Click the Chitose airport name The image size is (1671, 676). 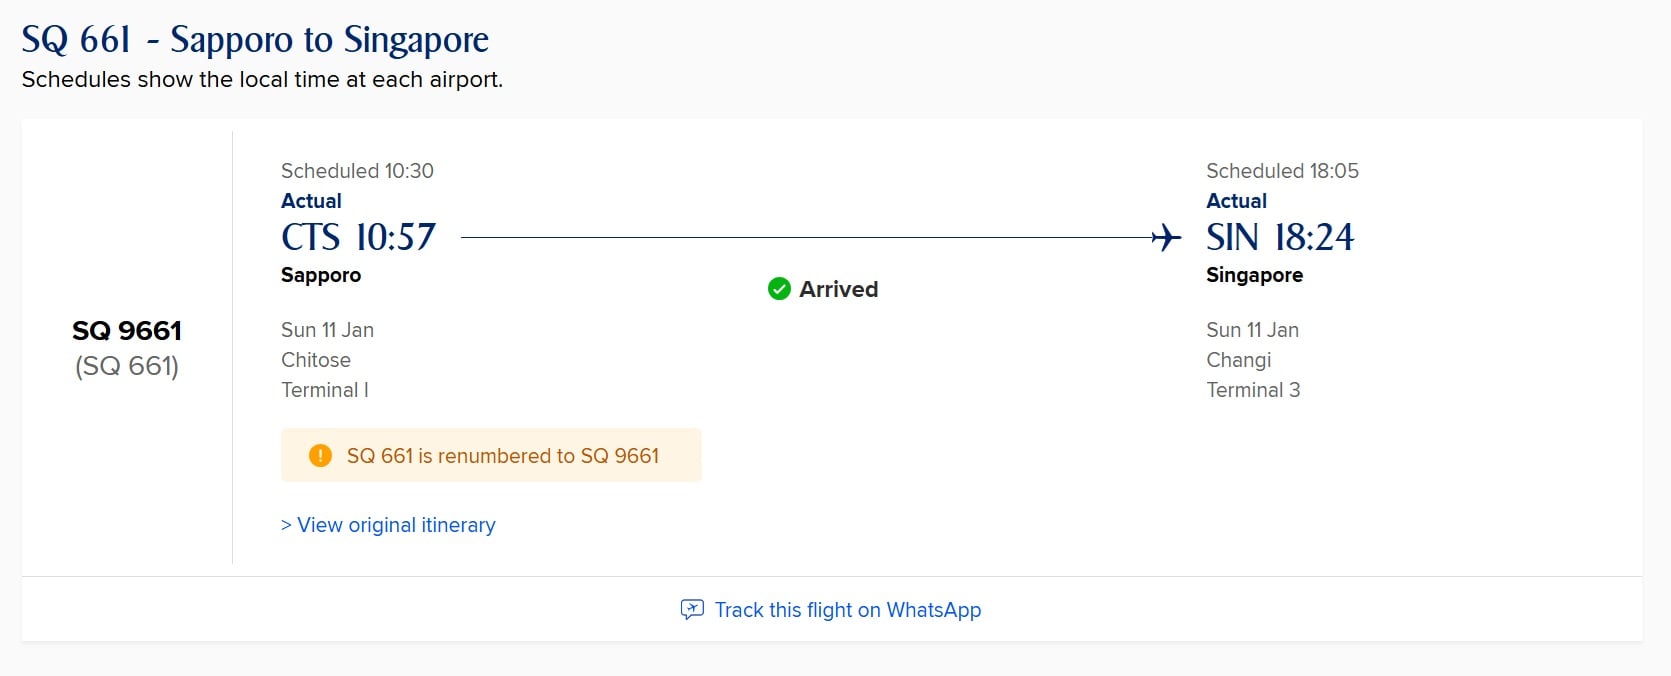(316, 360)
